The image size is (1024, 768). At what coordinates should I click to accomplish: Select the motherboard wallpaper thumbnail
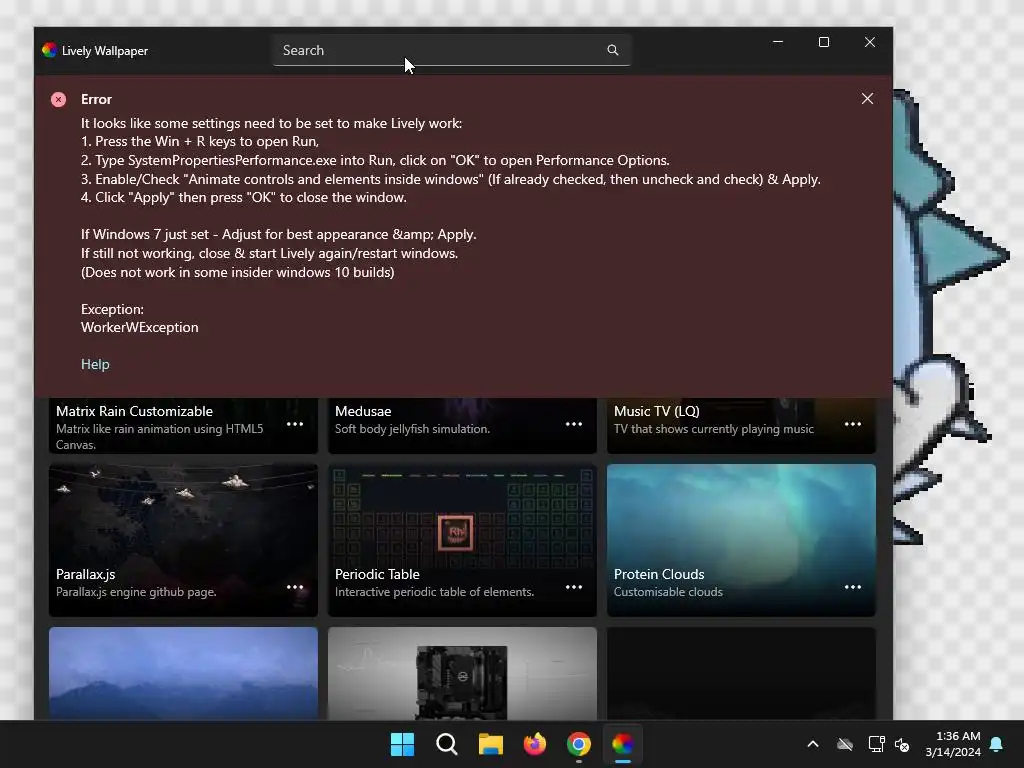point(462,673)
